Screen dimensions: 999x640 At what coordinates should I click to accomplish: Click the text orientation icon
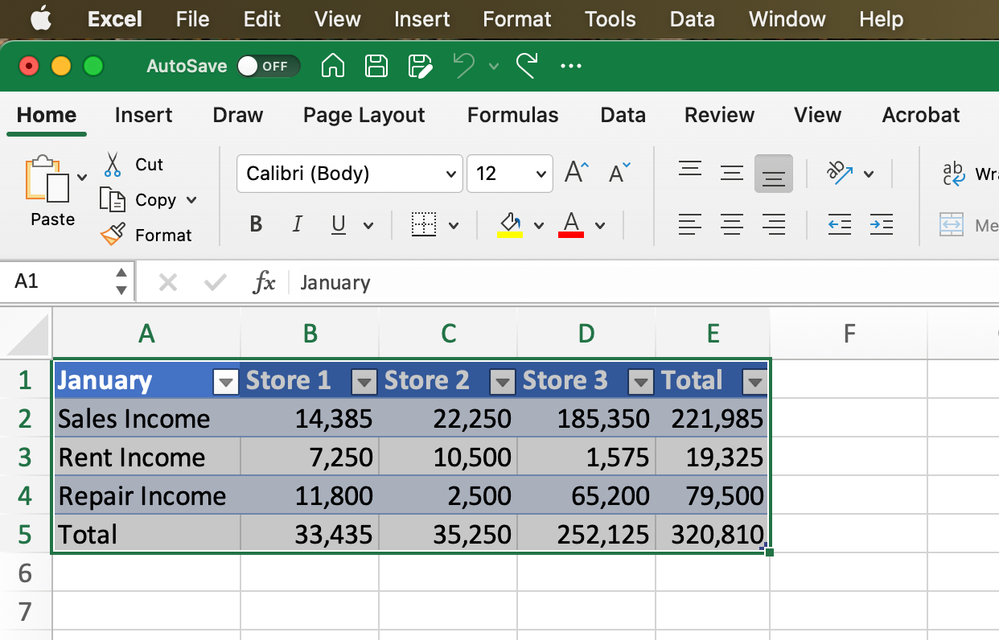tap(839, 173)
